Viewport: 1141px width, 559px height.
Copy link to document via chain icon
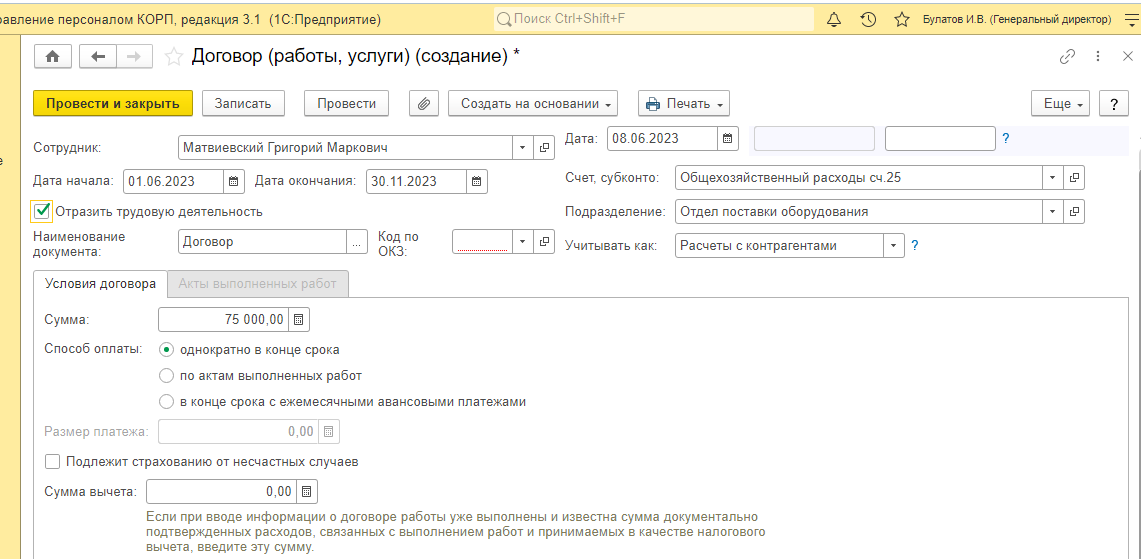(x=1067, y=57)
